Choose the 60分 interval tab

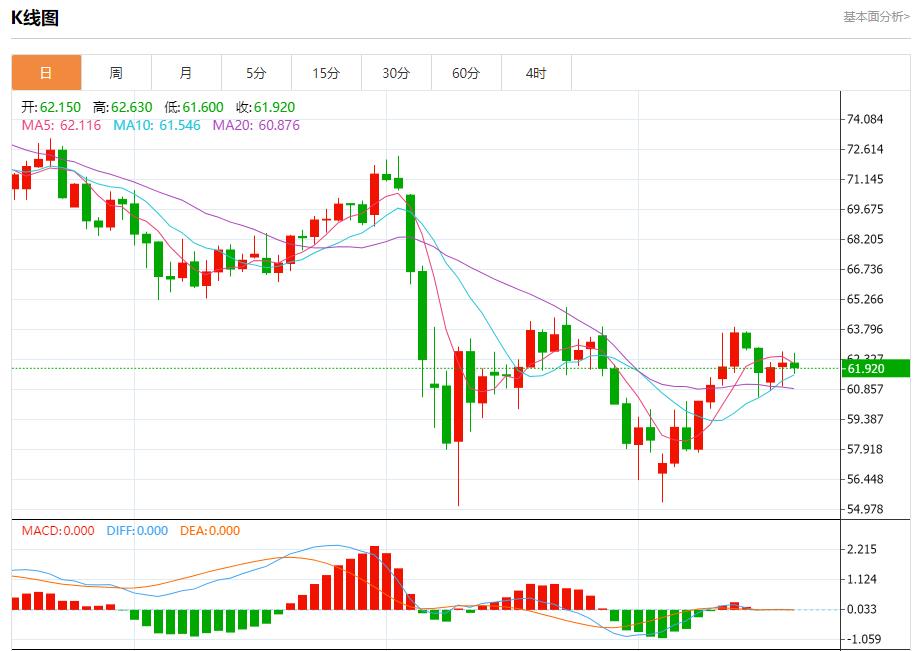466,73
